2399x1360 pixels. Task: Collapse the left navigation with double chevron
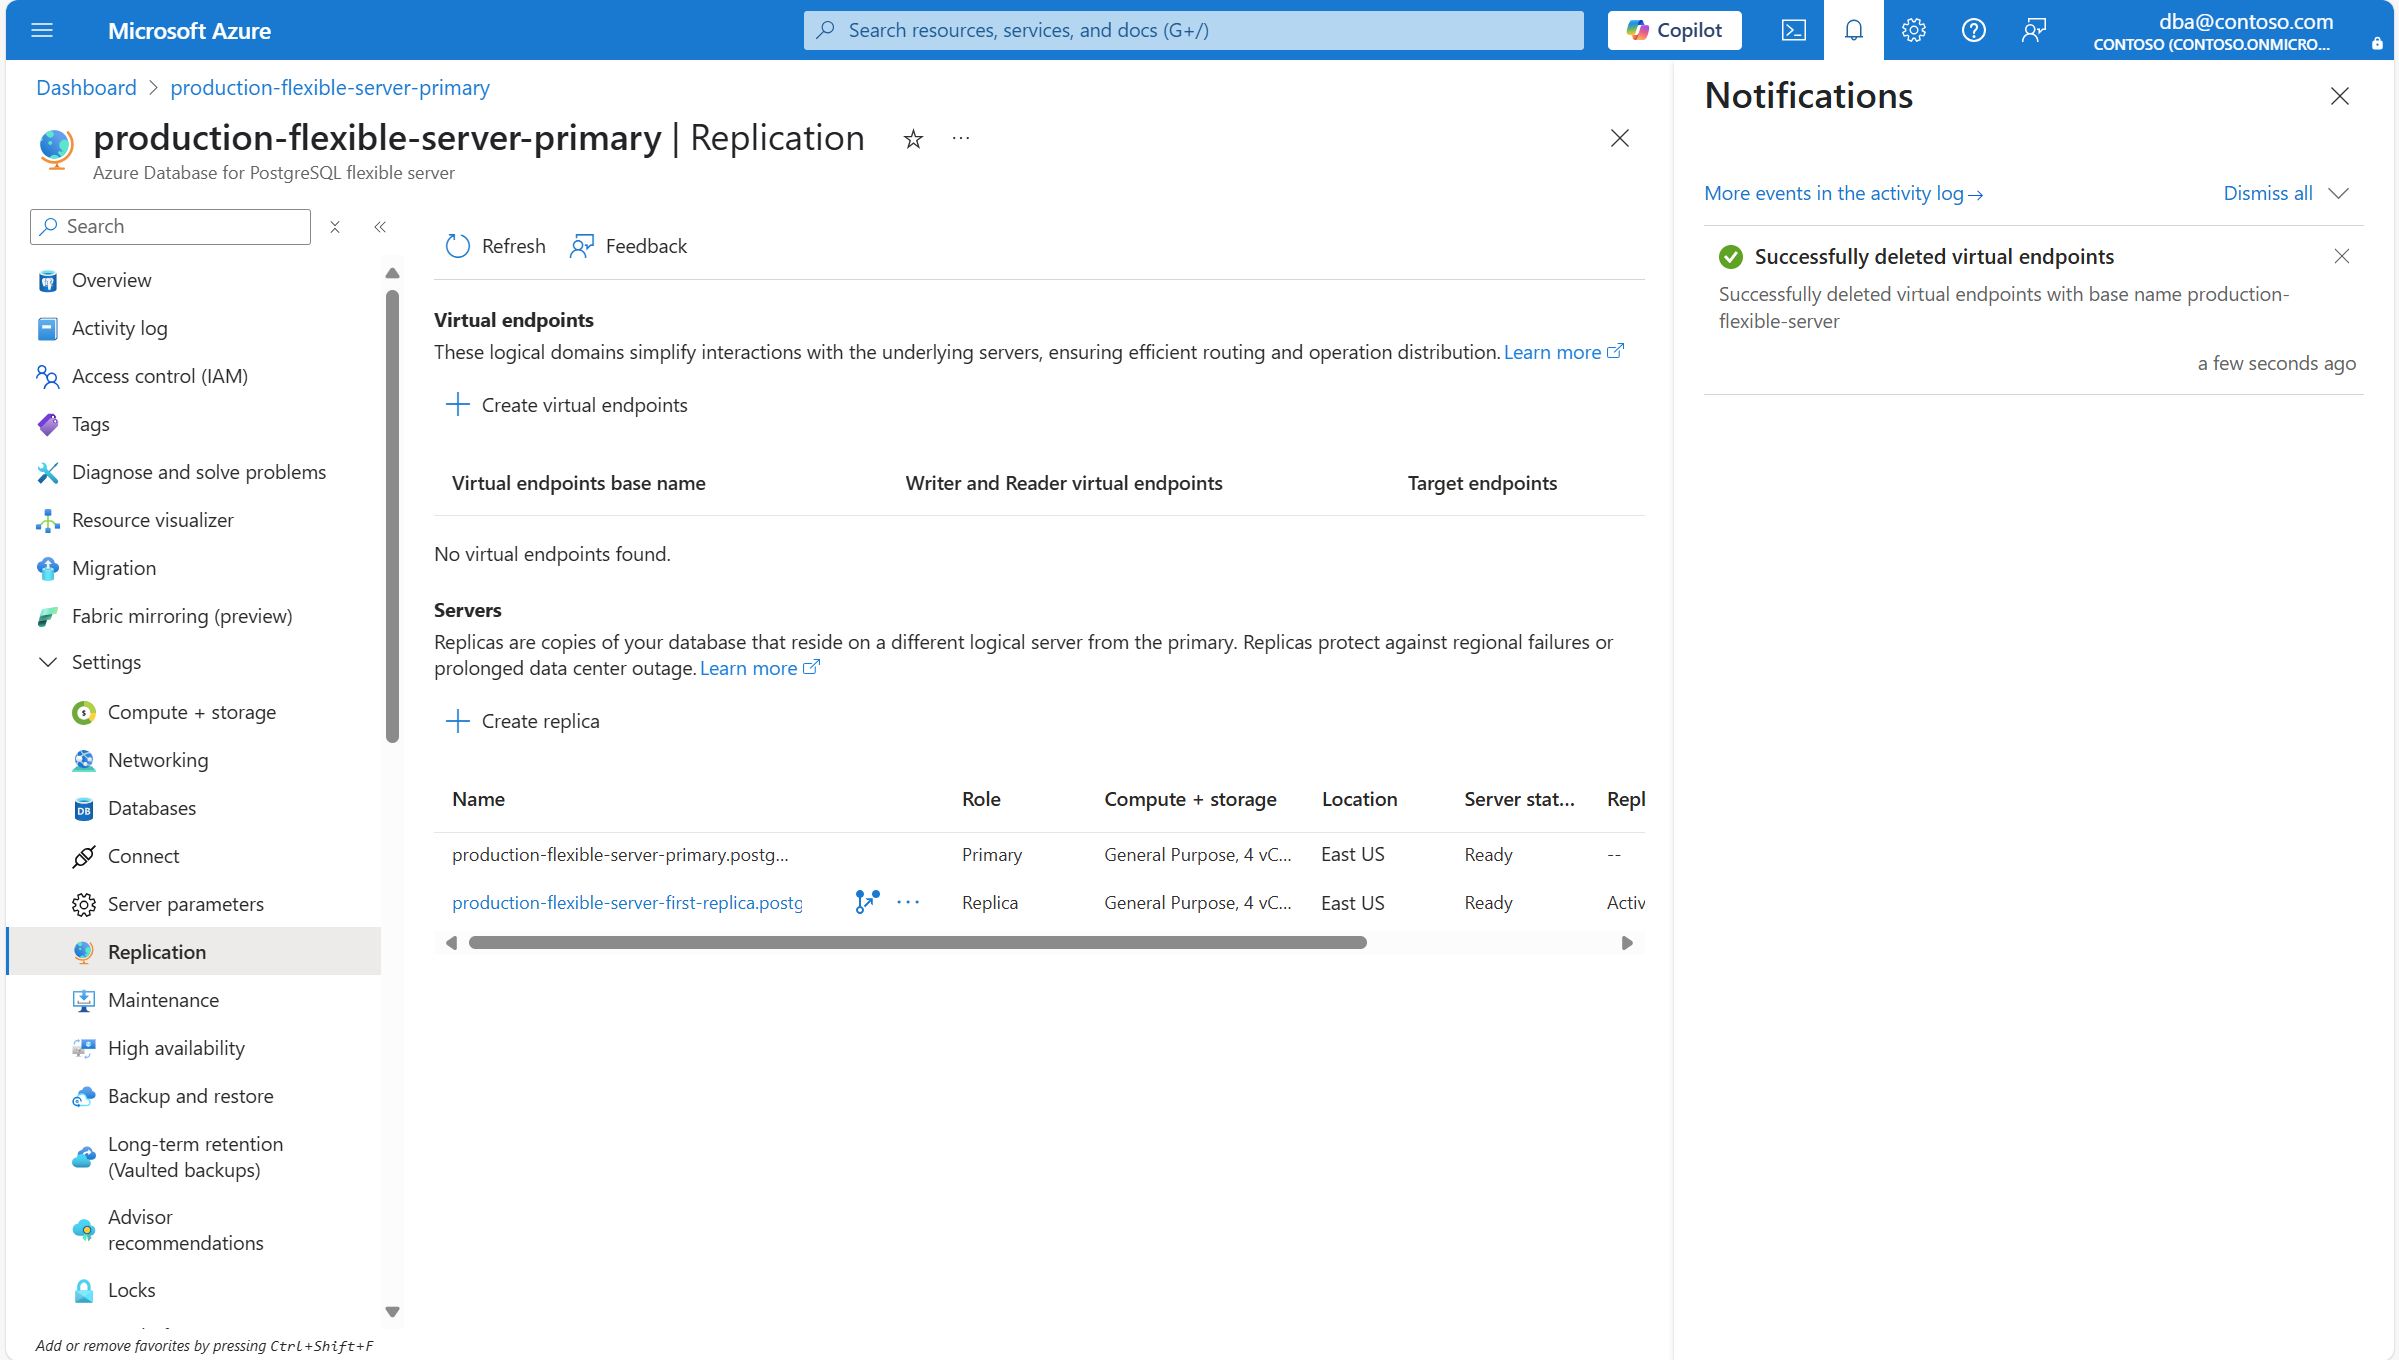click(380, 227)
